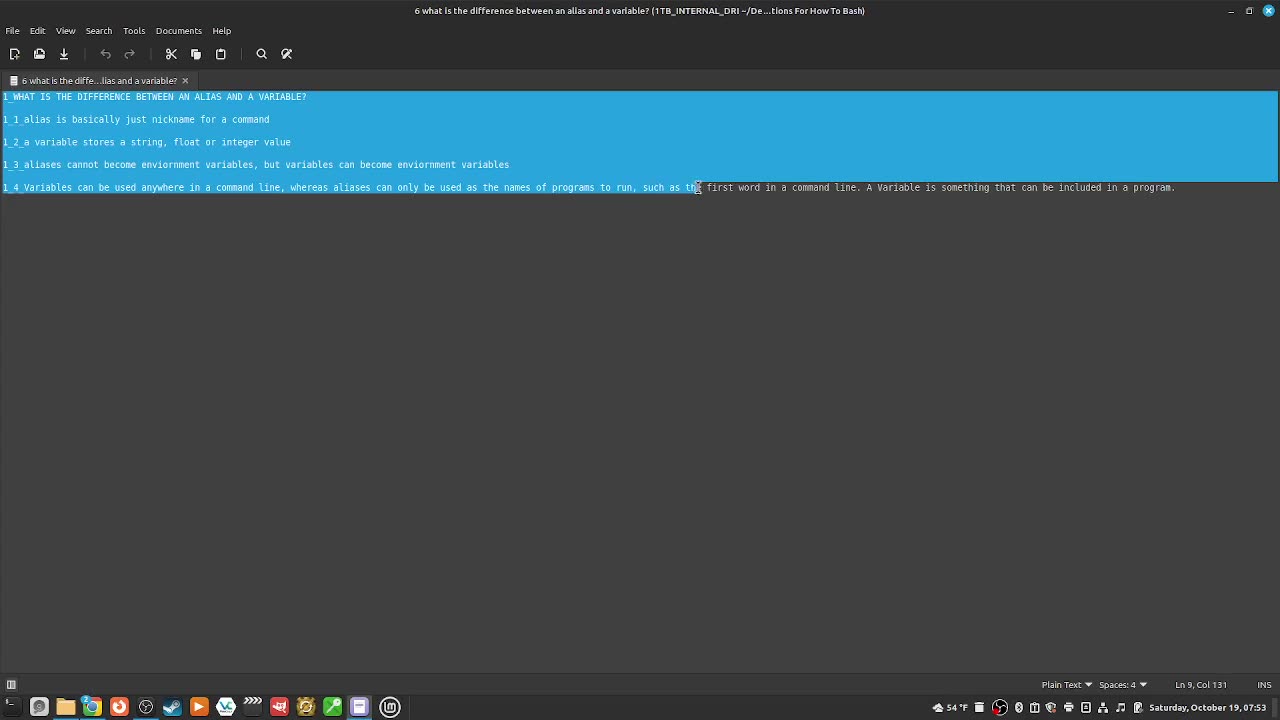
Task: Open the OBS tray icon
Action: [x=1000, y=707]
